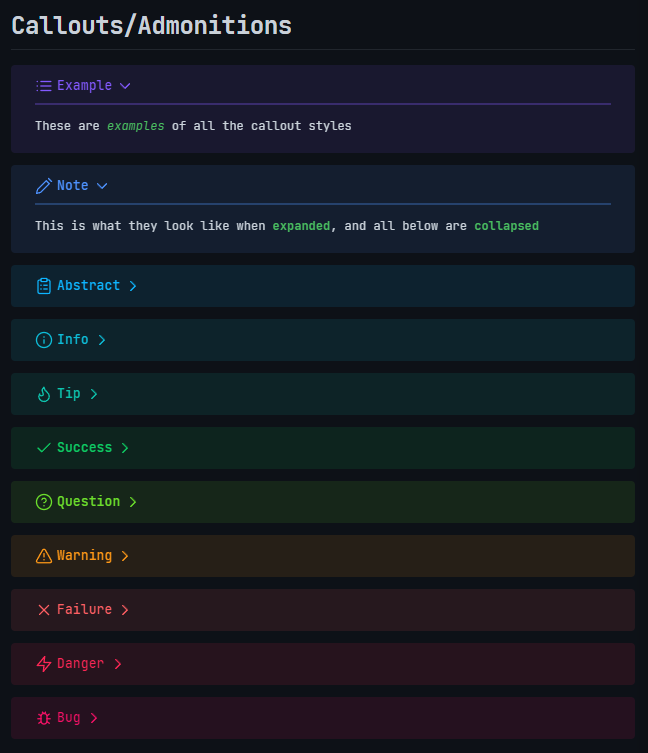Viewport: 648px width, 753px height.
Task: Click the Info callout title
Action: pyautogui.click(x=73, y=340)
